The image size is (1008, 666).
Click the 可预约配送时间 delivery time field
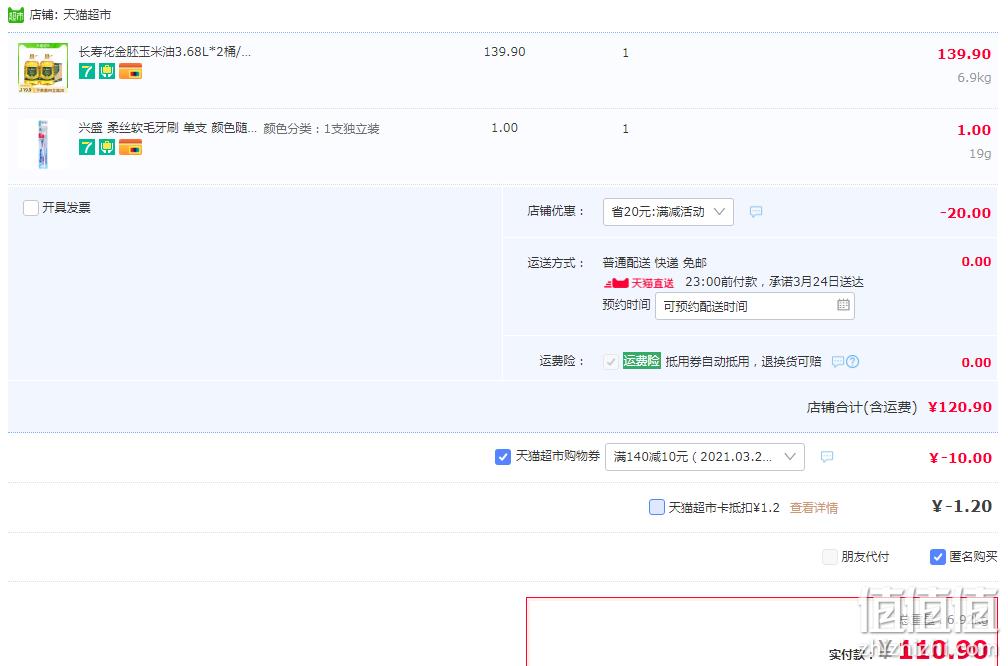(x=754, y=306)
